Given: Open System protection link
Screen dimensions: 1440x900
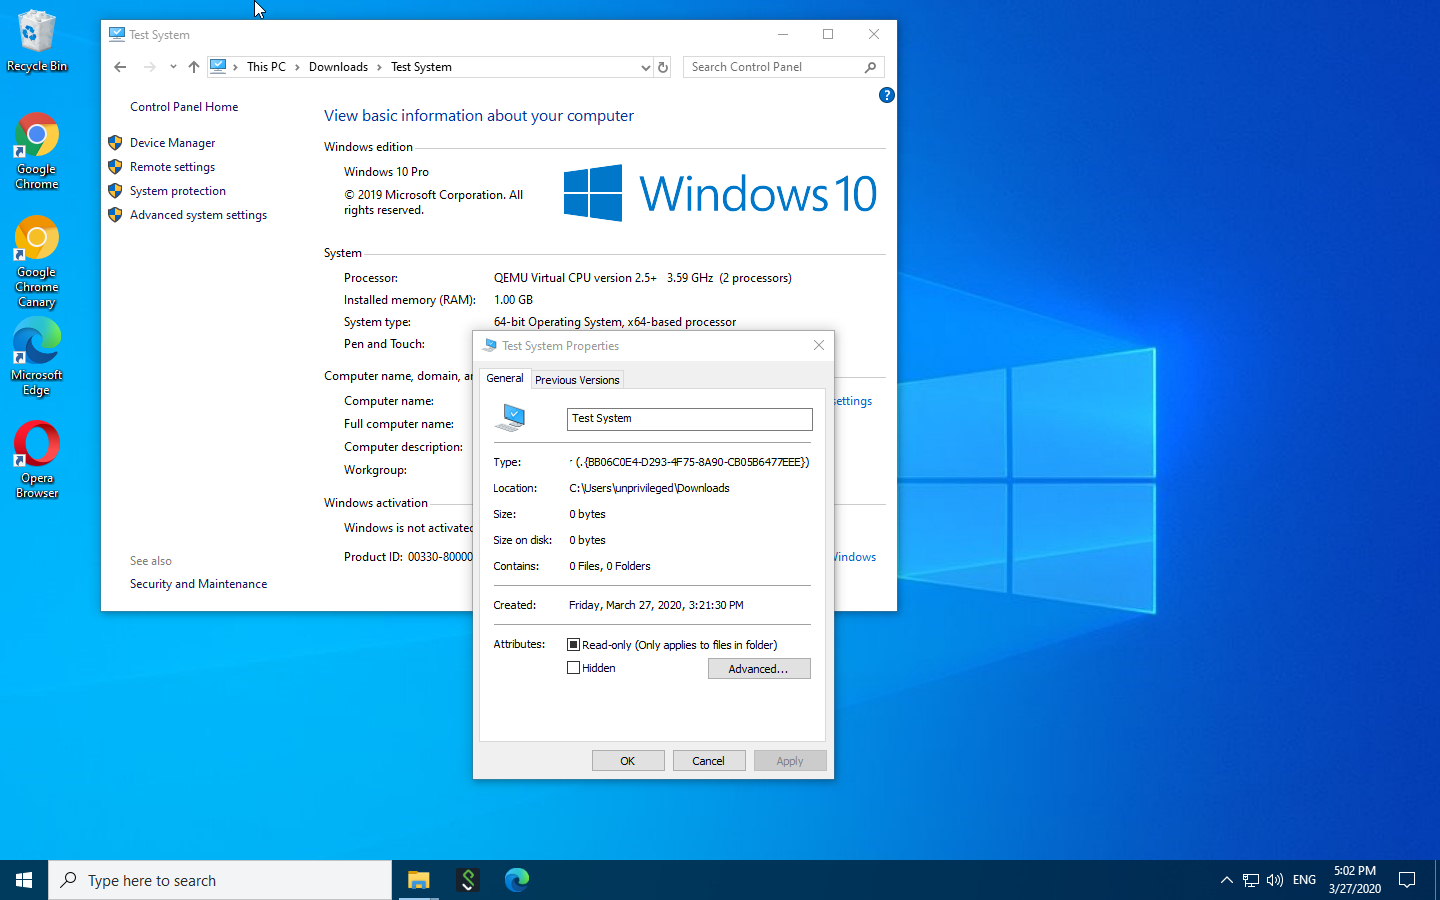Looking at the screenshot, I should tap(177, 191).
